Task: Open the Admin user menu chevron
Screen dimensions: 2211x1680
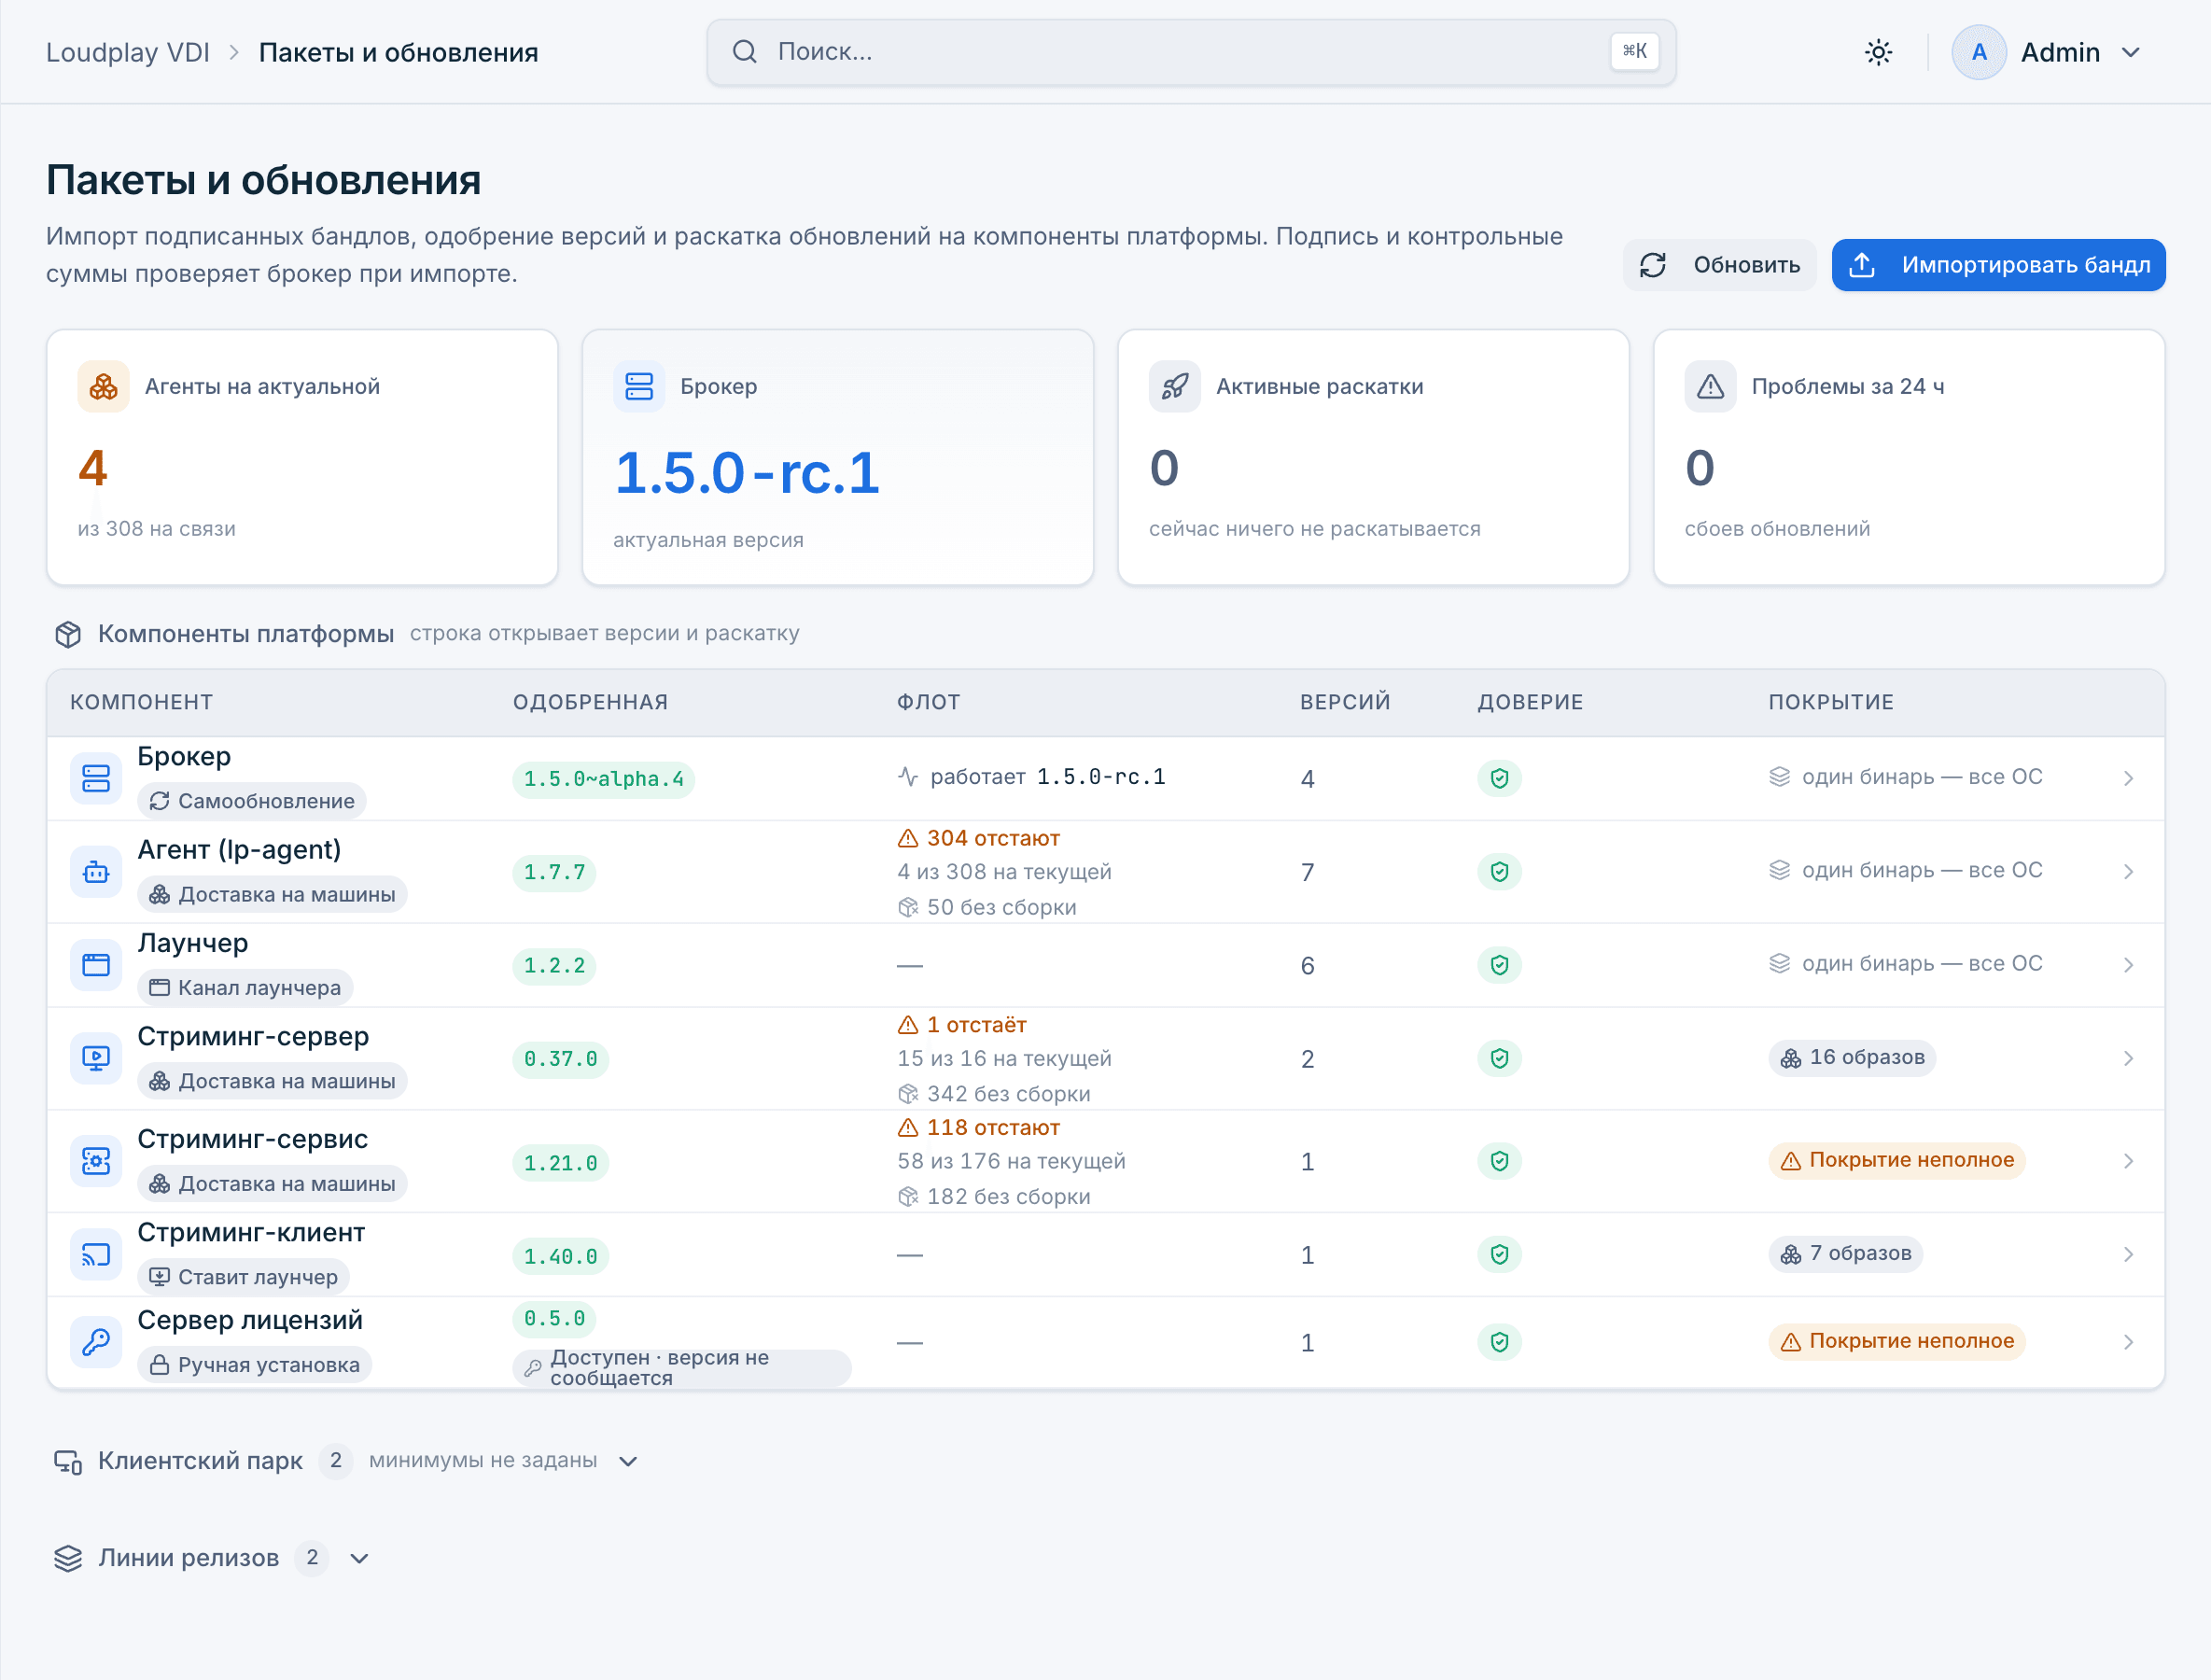Action: (2130, 52)
